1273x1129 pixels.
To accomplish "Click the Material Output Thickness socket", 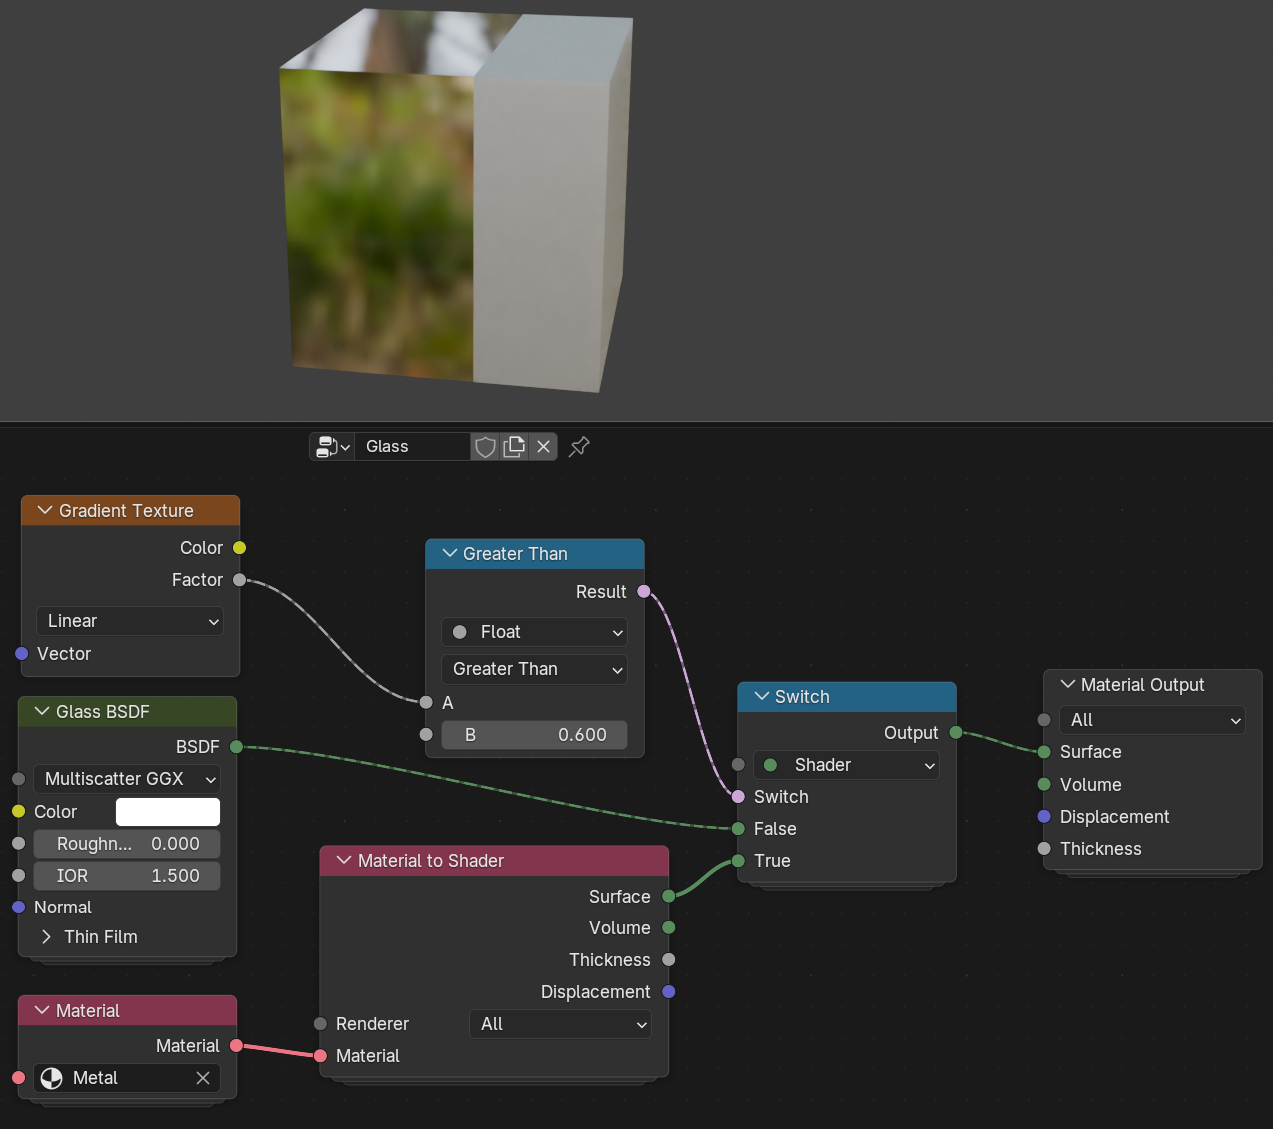I will tap(1044, 848).
